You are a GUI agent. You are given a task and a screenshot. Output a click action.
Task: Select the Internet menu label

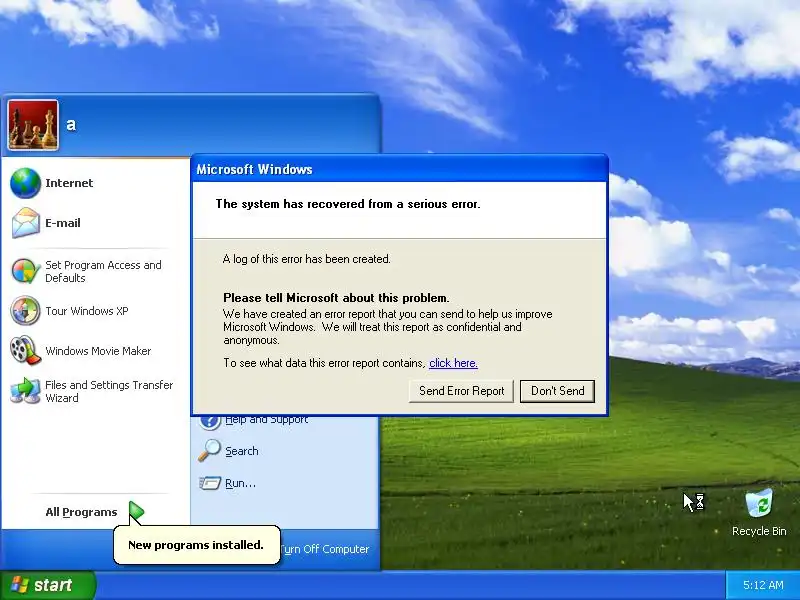point(69,183)
